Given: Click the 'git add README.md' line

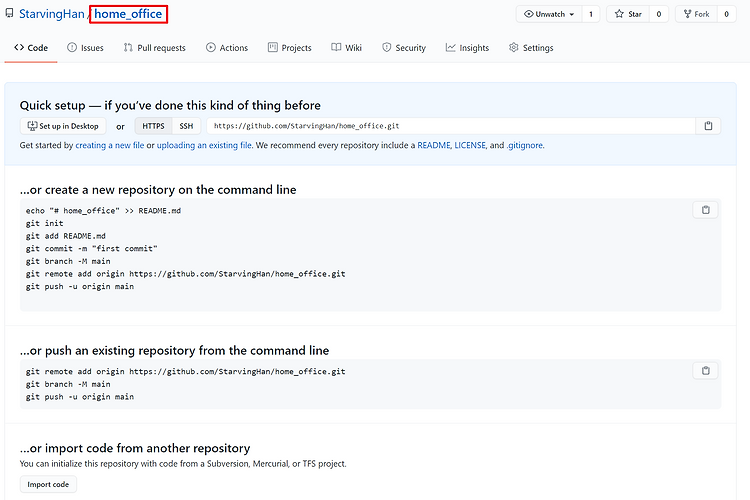Looking at the screenshot, I should pyautogui.click(x=66, y=236).
